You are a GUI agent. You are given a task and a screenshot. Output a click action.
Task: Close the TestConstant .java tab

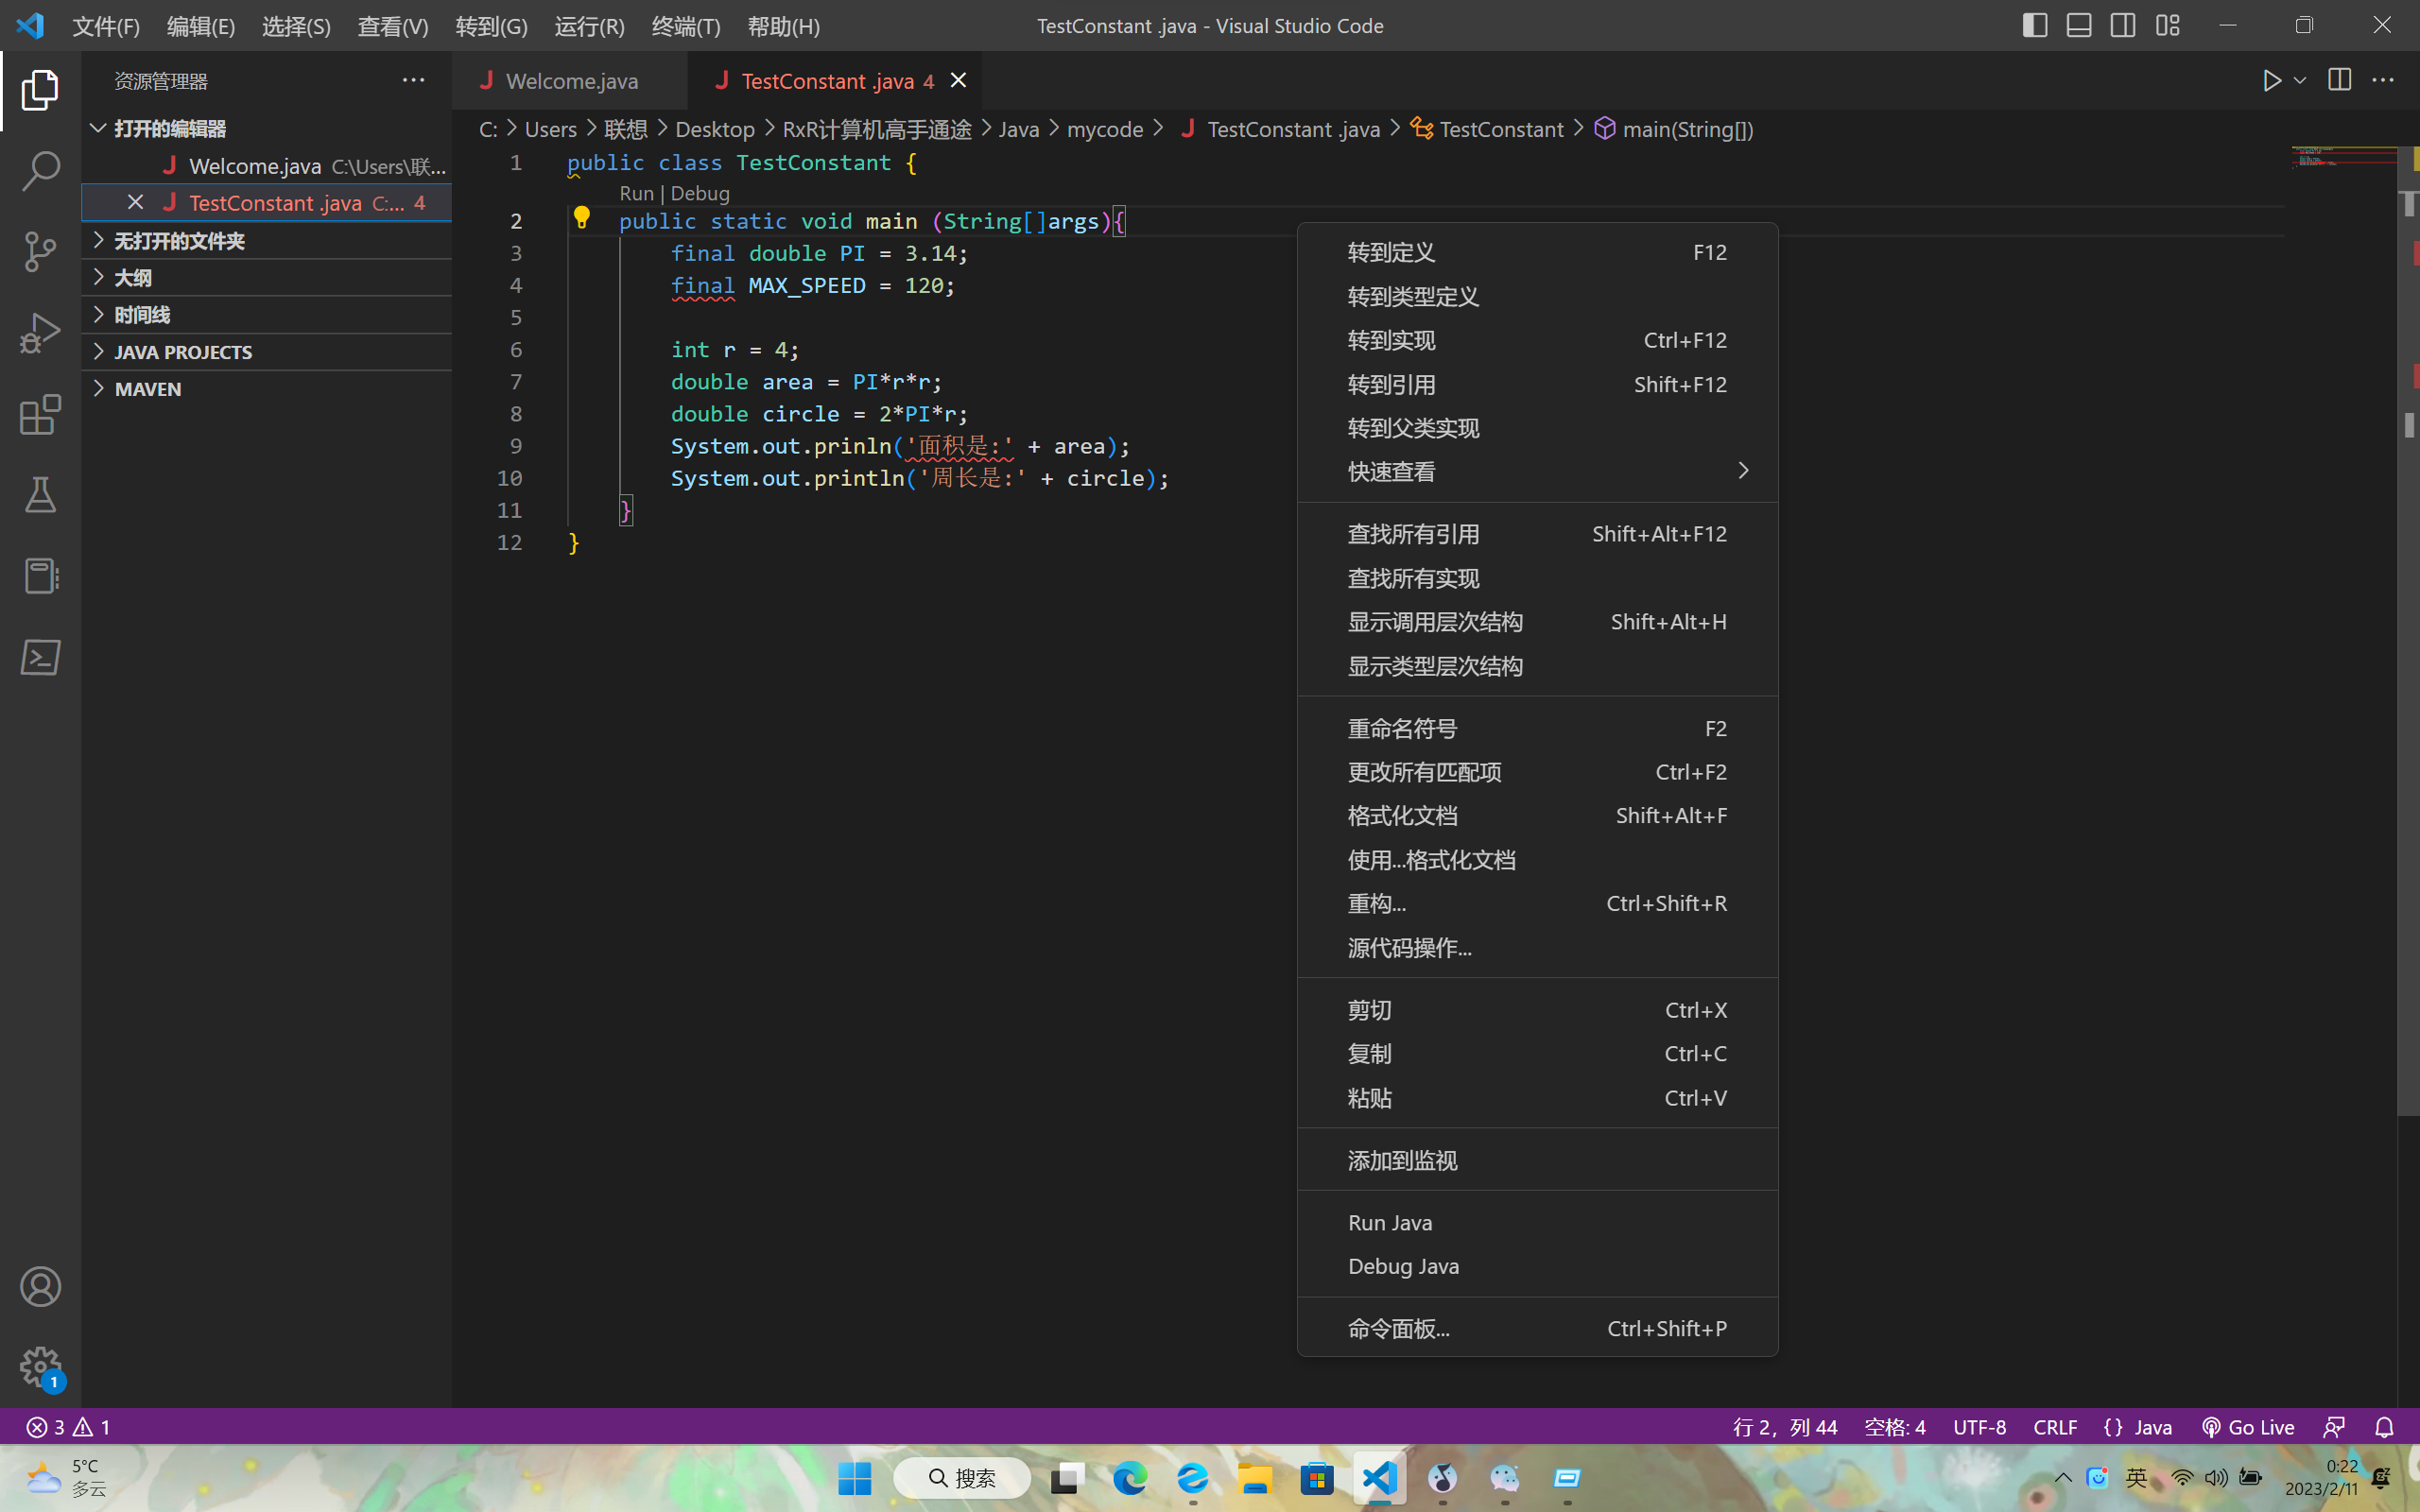click(x=958, y=80)
